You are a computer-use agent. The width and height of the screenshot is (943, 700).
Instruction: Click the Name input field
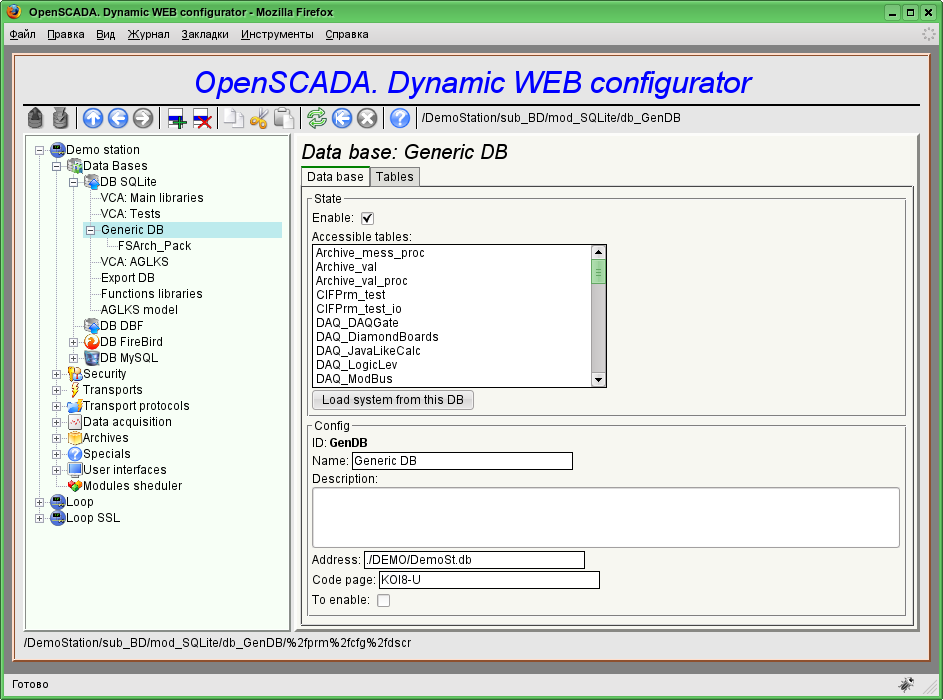[462, 461]
